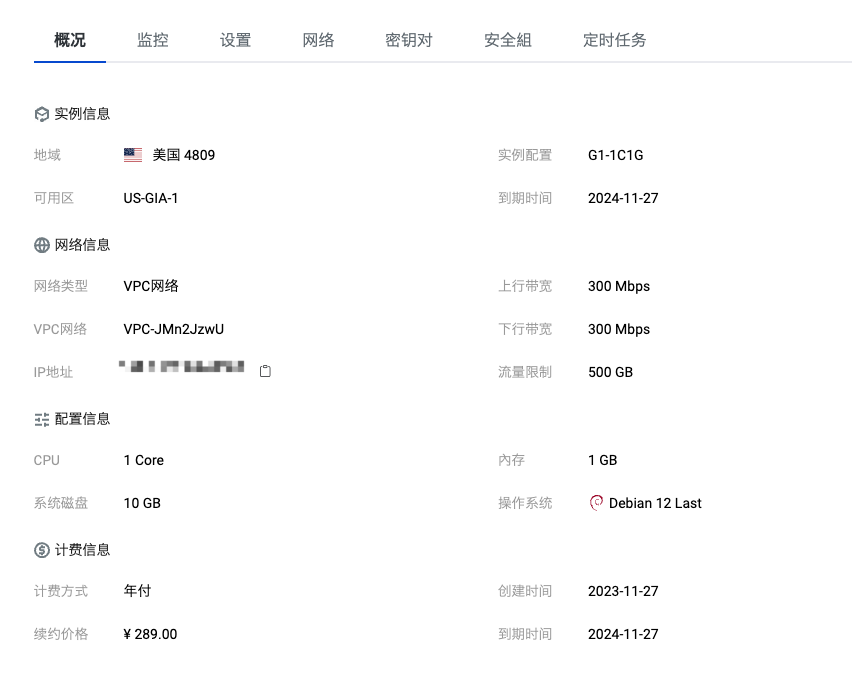Click the VPC网络 network type value
The image size is (852, 689).
151,286
